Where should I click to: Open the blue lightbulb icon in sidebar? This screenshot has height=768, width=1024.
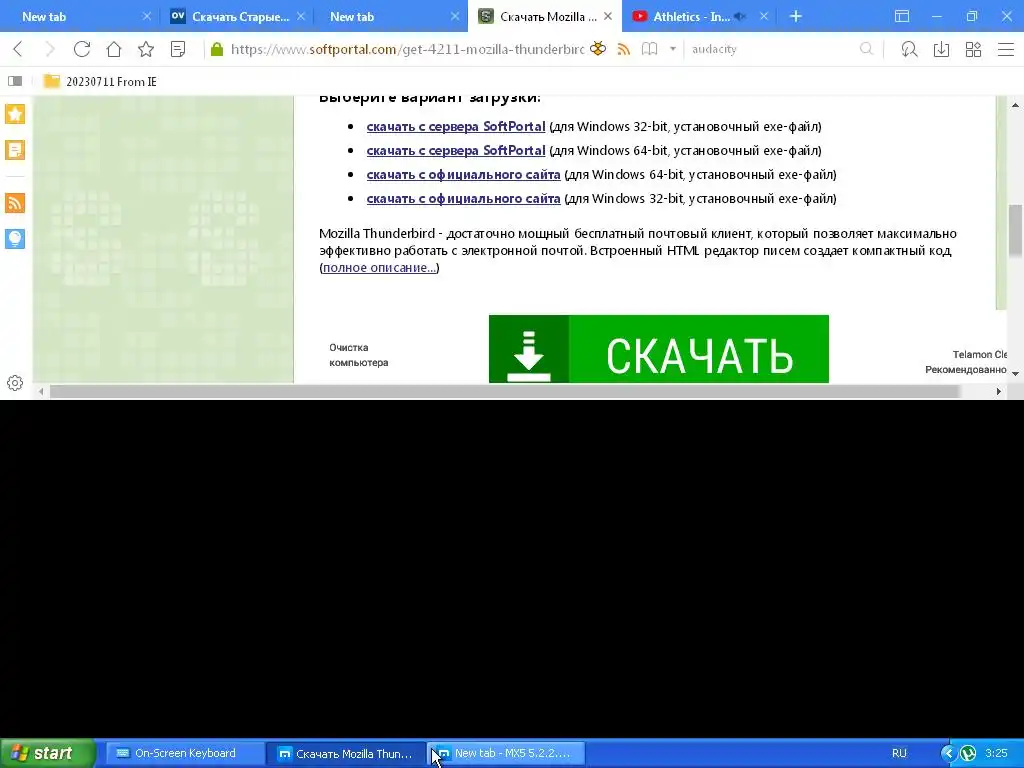point(15,239)
